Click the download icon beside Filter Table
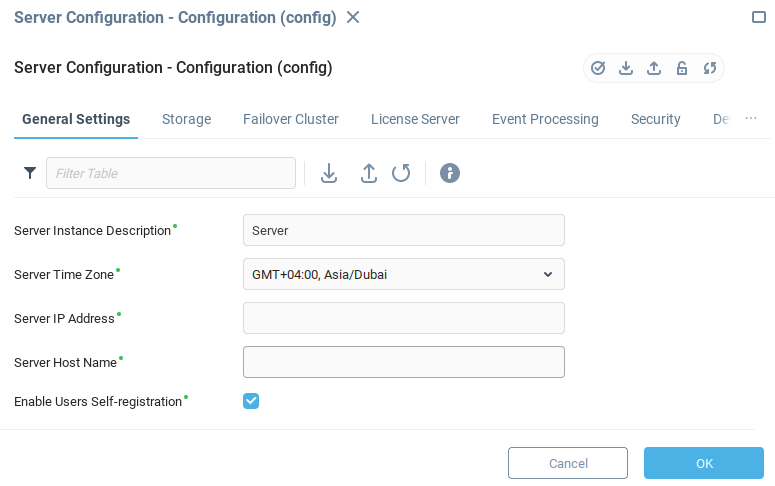Image resolution: width=775 pixels, height=486 pixels. click(x=329, y=173)
